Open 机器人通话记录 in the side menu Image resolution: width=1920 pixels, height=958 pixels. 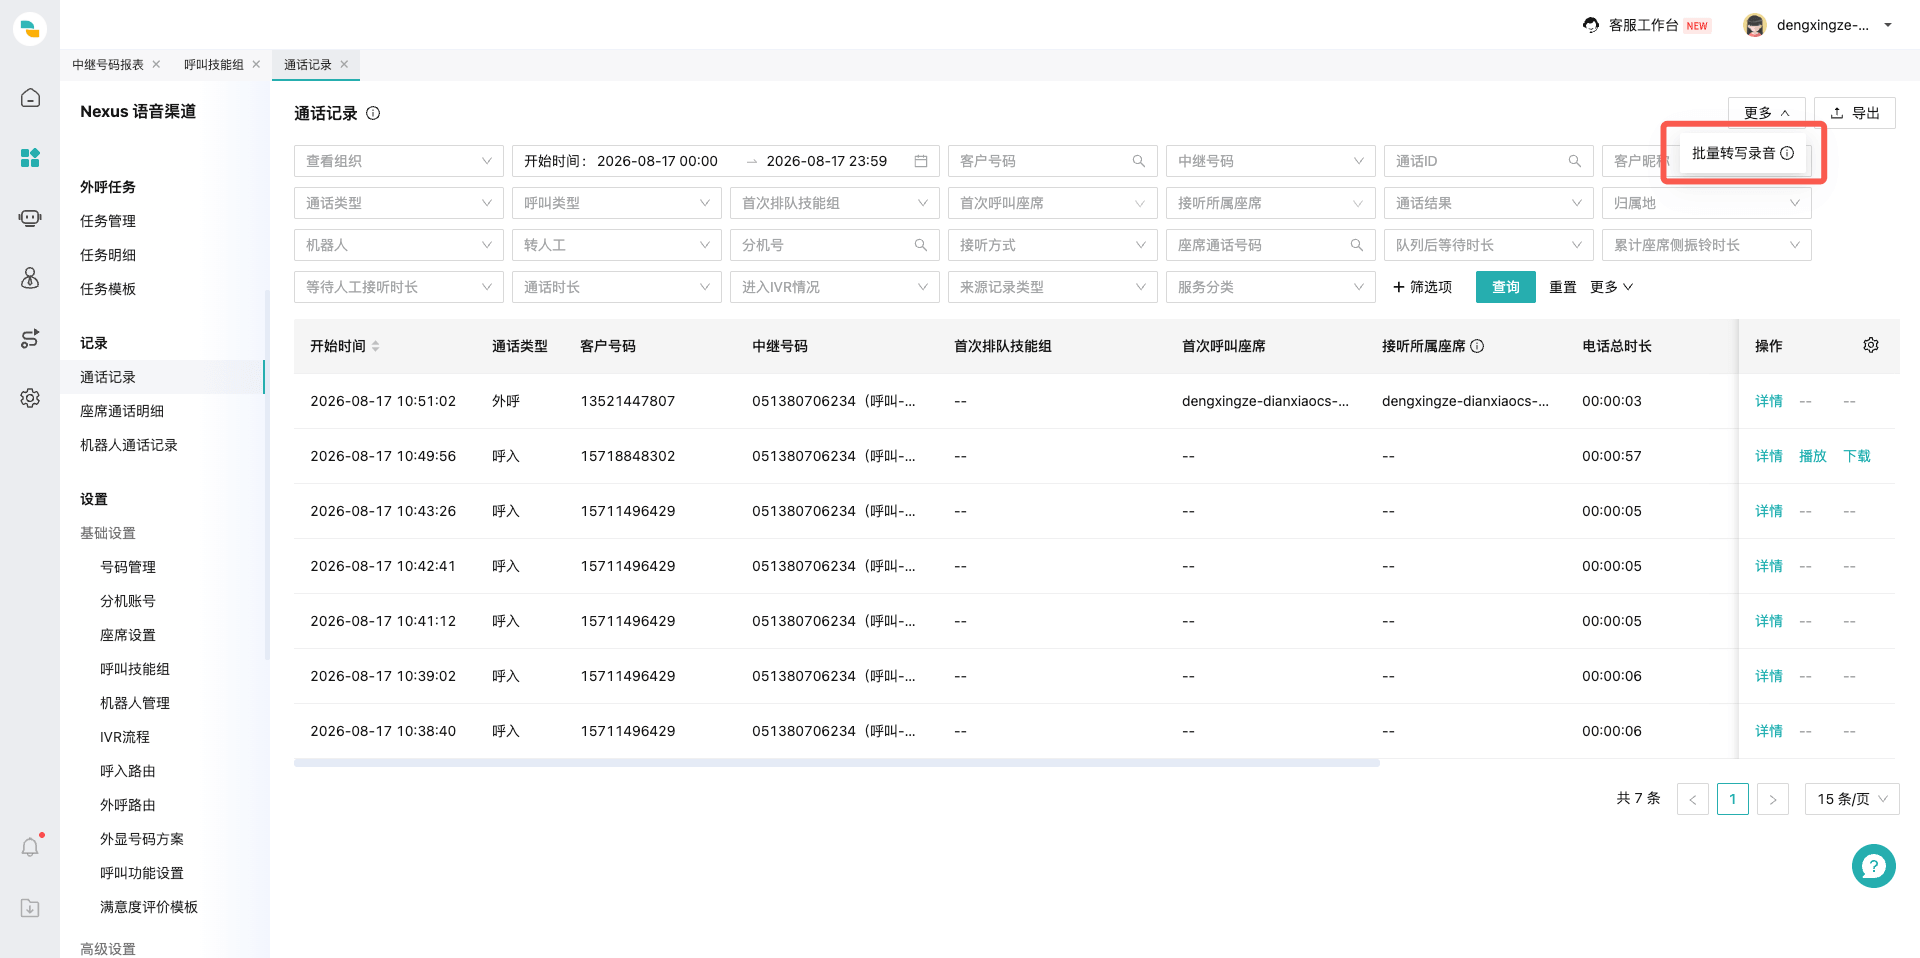tap(129, 445)
